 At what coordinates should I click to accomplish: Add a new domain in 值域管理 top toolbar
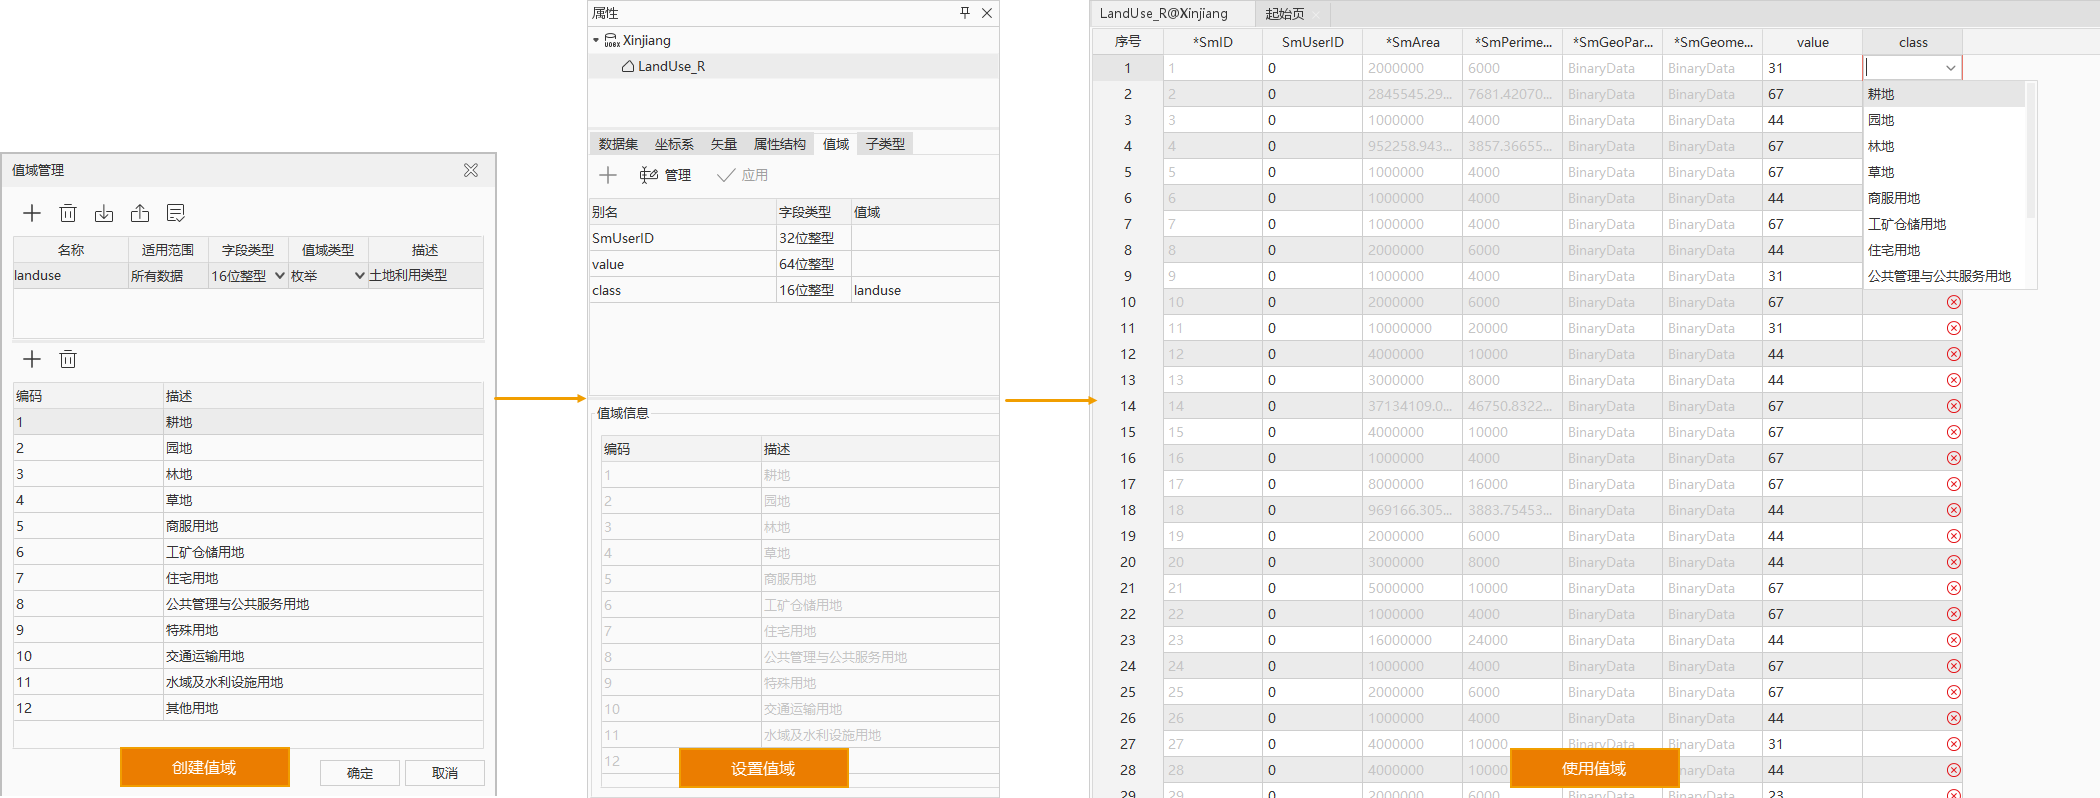[32, 213]
